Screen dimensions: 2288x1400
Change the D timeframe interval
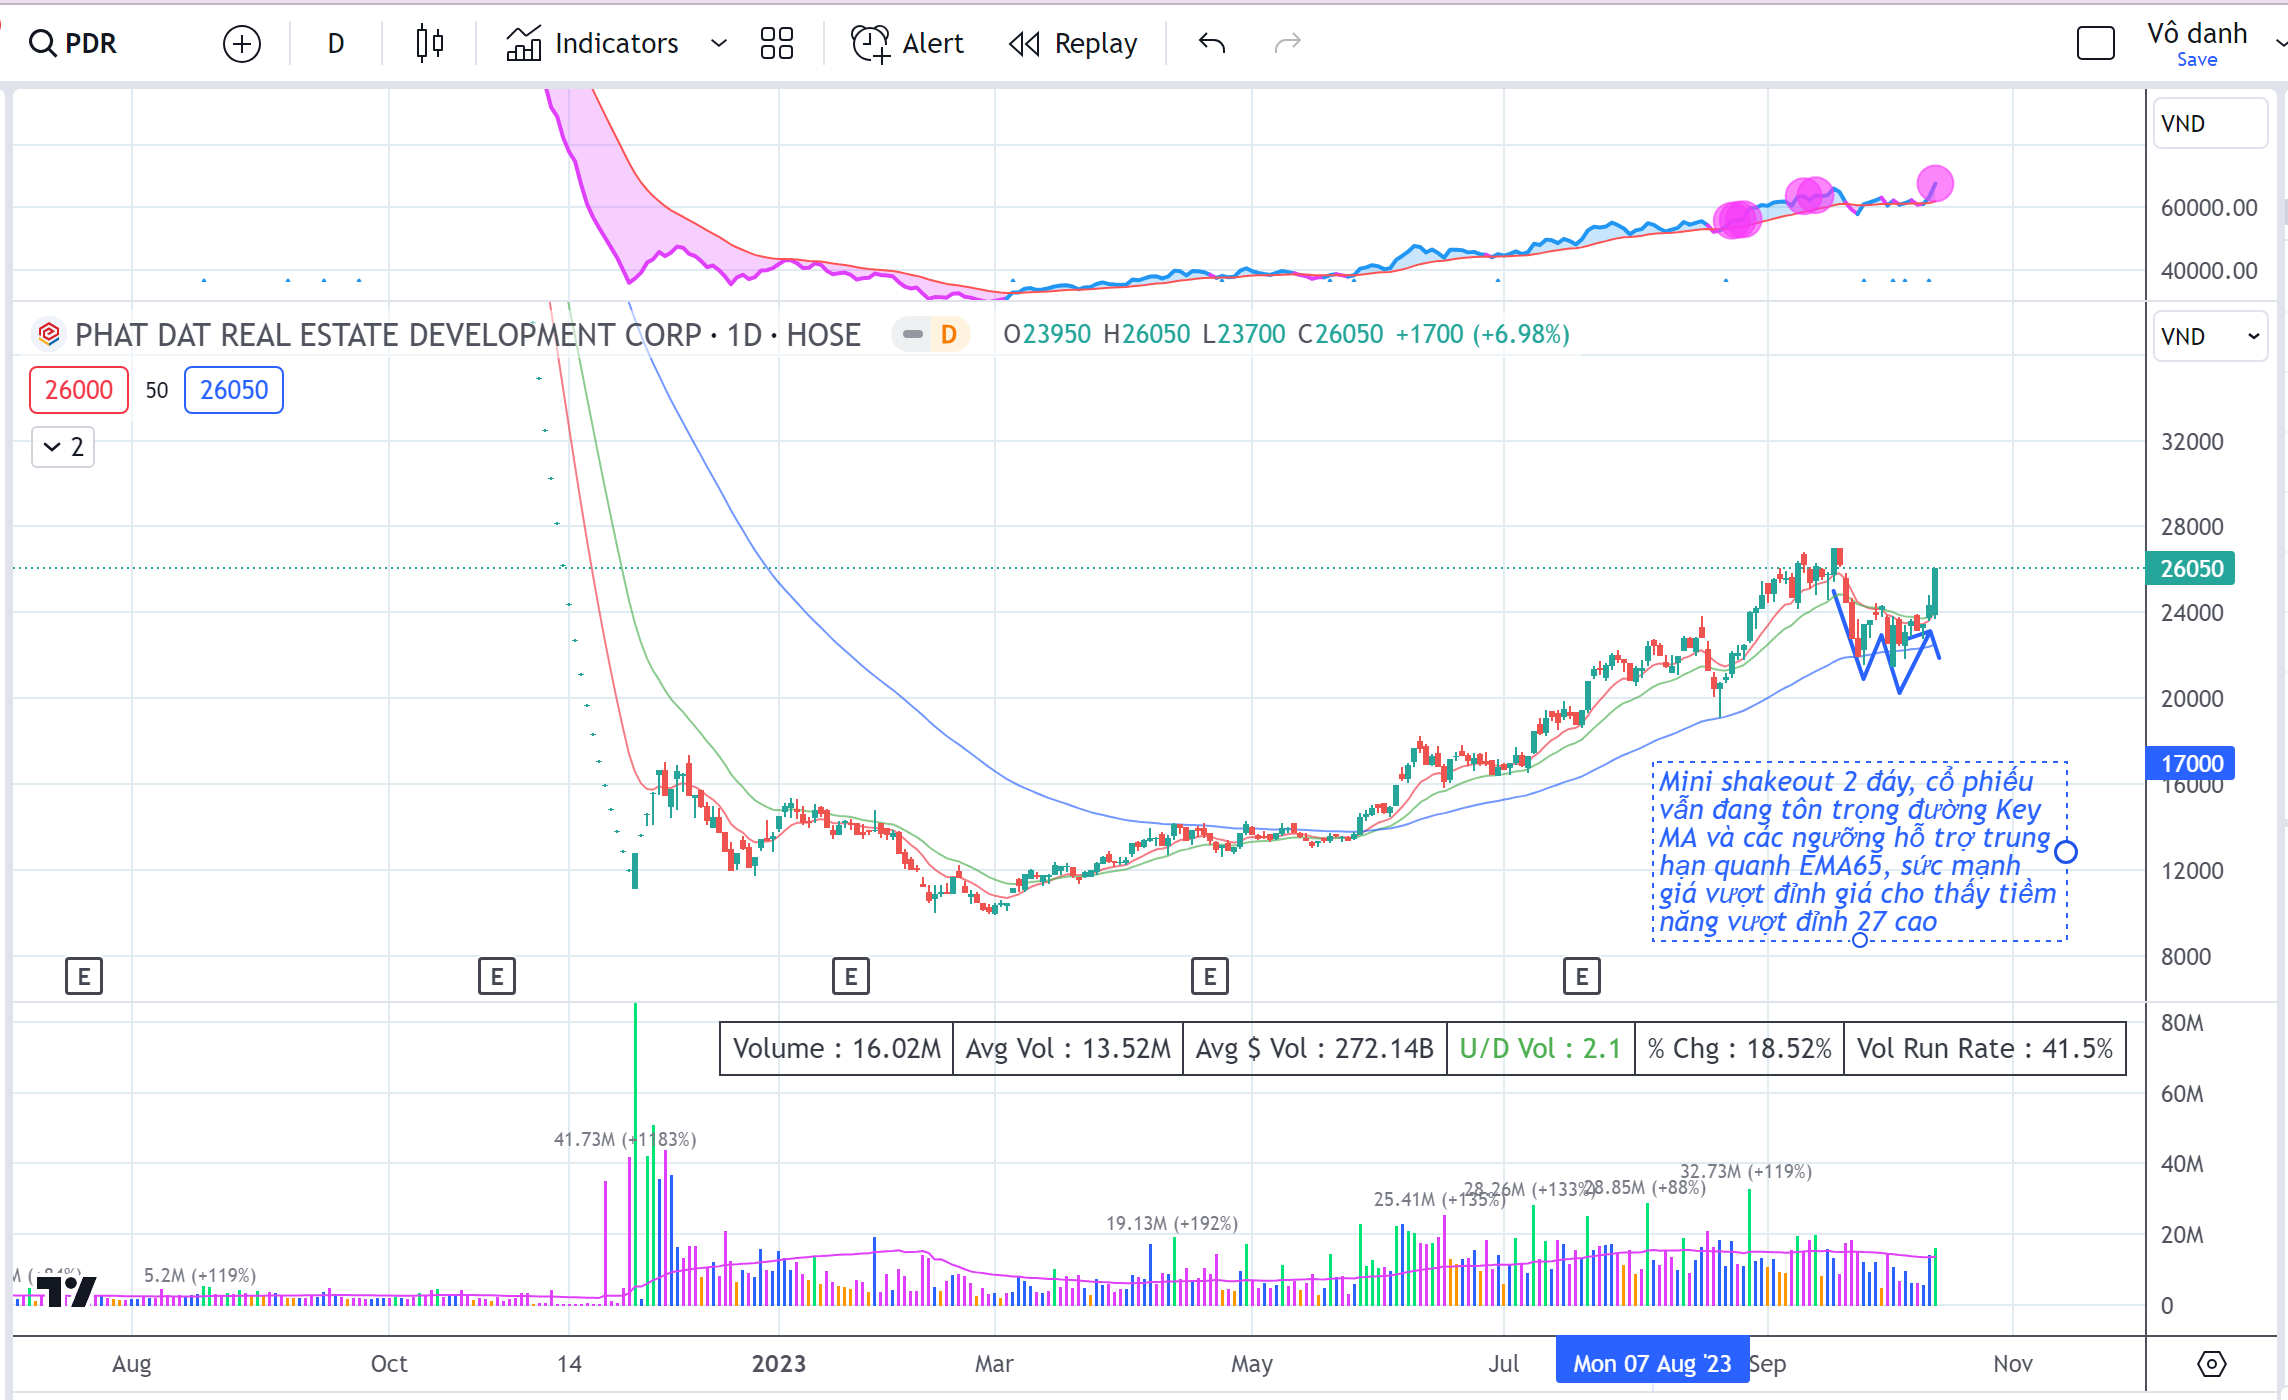point(336,43)
